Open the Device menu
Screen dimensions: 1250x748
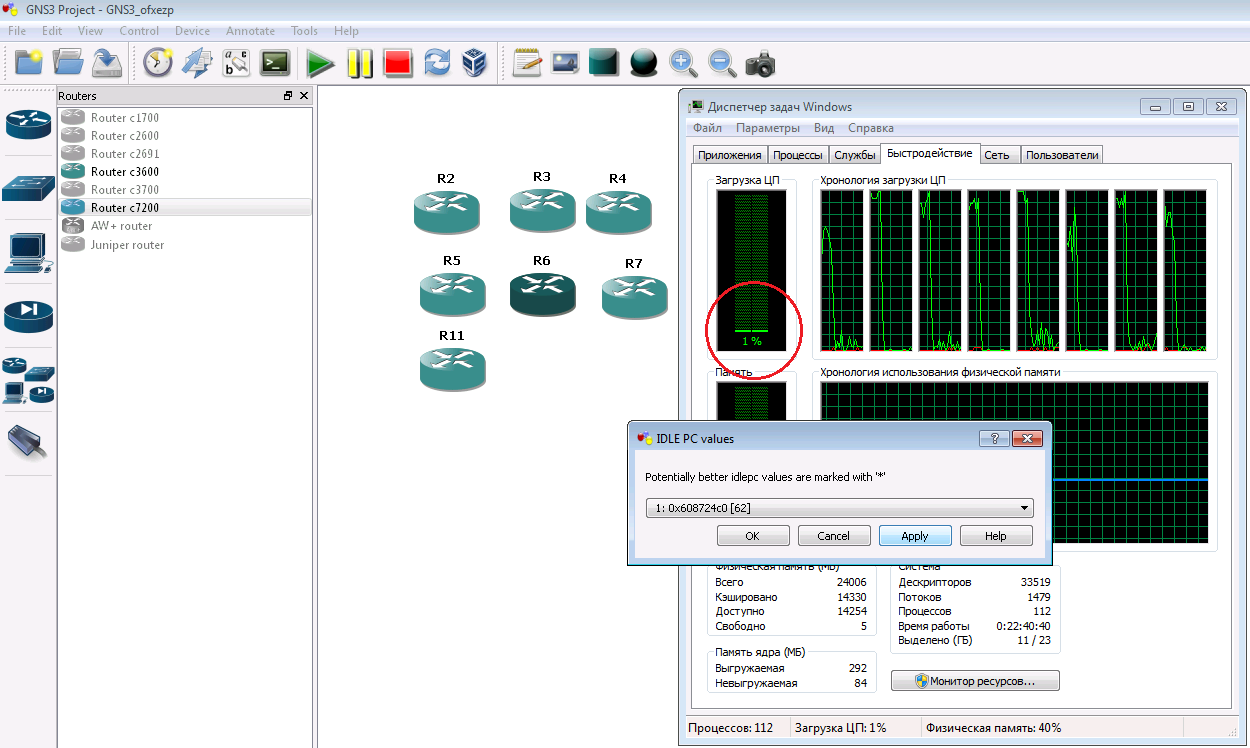[x=192, y=31]
